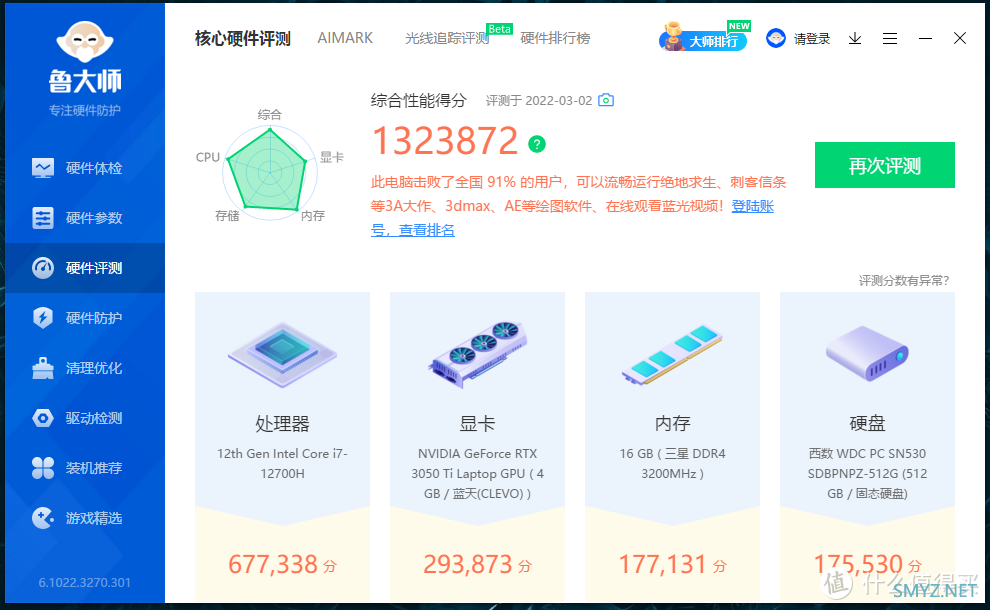Viewport: 990px width, 610px height.
Task: Click the 16 GB 三星 DDR4 description
Action: (x=672, y=463)
